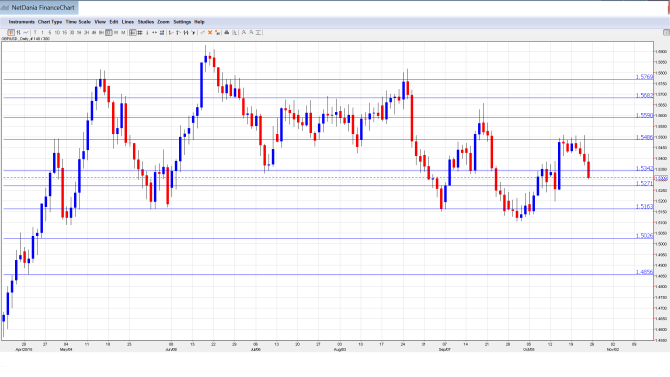This screenshot has width=670, height=377.
Task: Click the remove all lines icon
Action: coord(217,32)
